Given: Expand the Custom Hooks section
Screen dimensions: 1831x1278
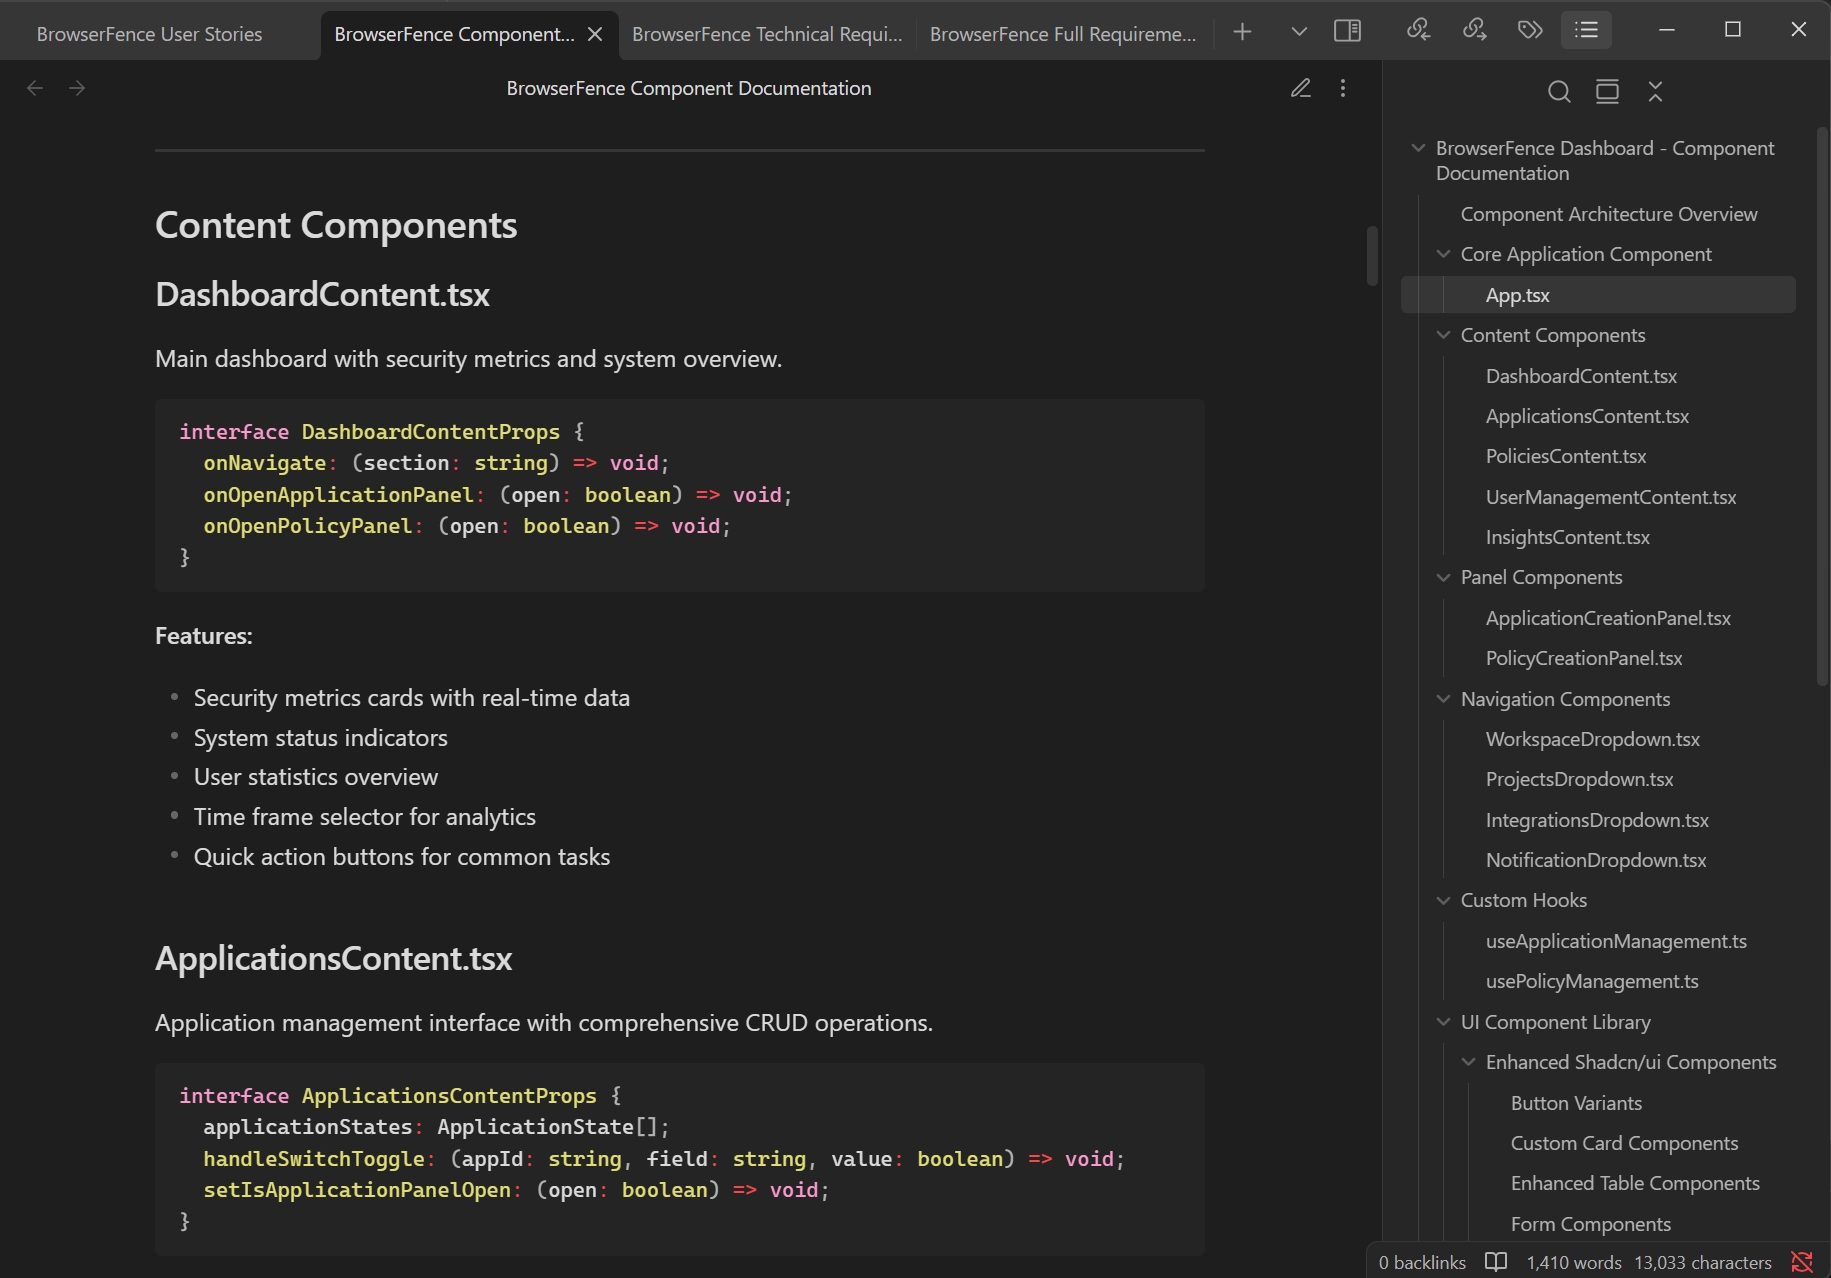Looking at the screenshot, I should click(x=1443, y=900).
